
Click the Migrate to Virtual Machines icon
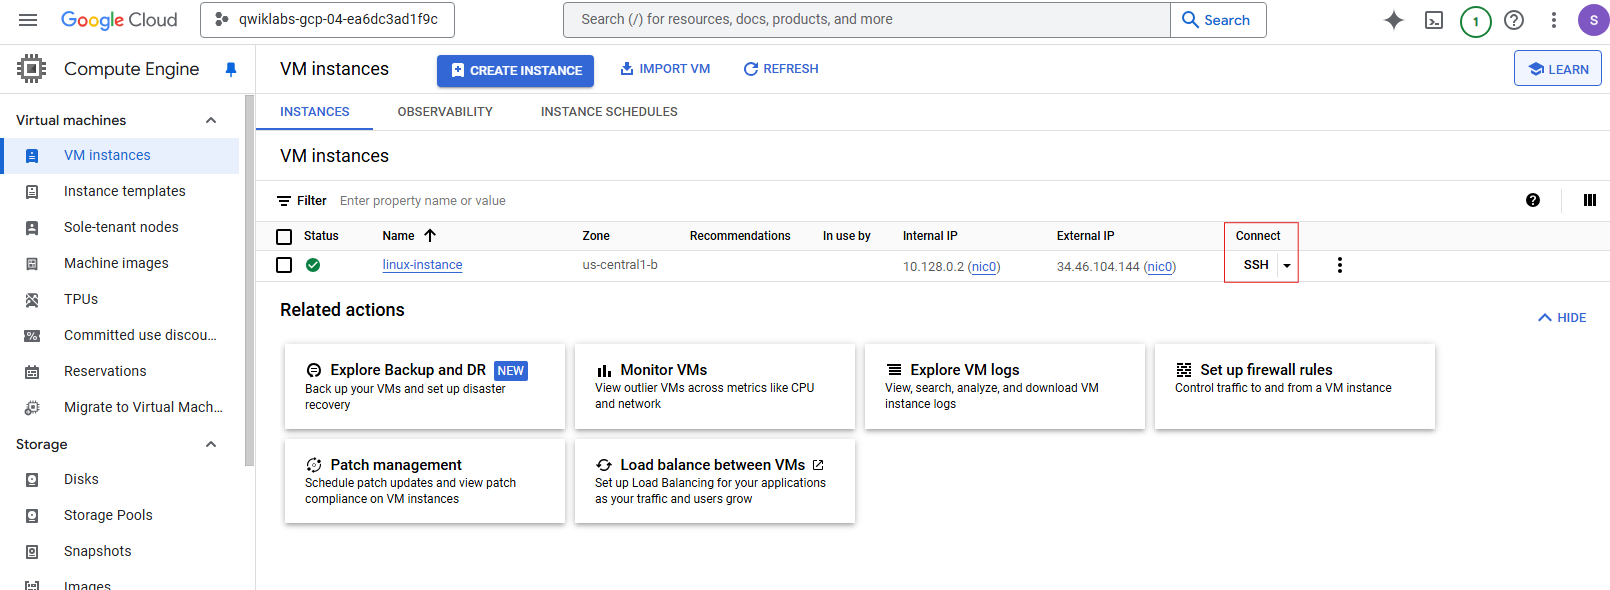click(x=32, y=408)
